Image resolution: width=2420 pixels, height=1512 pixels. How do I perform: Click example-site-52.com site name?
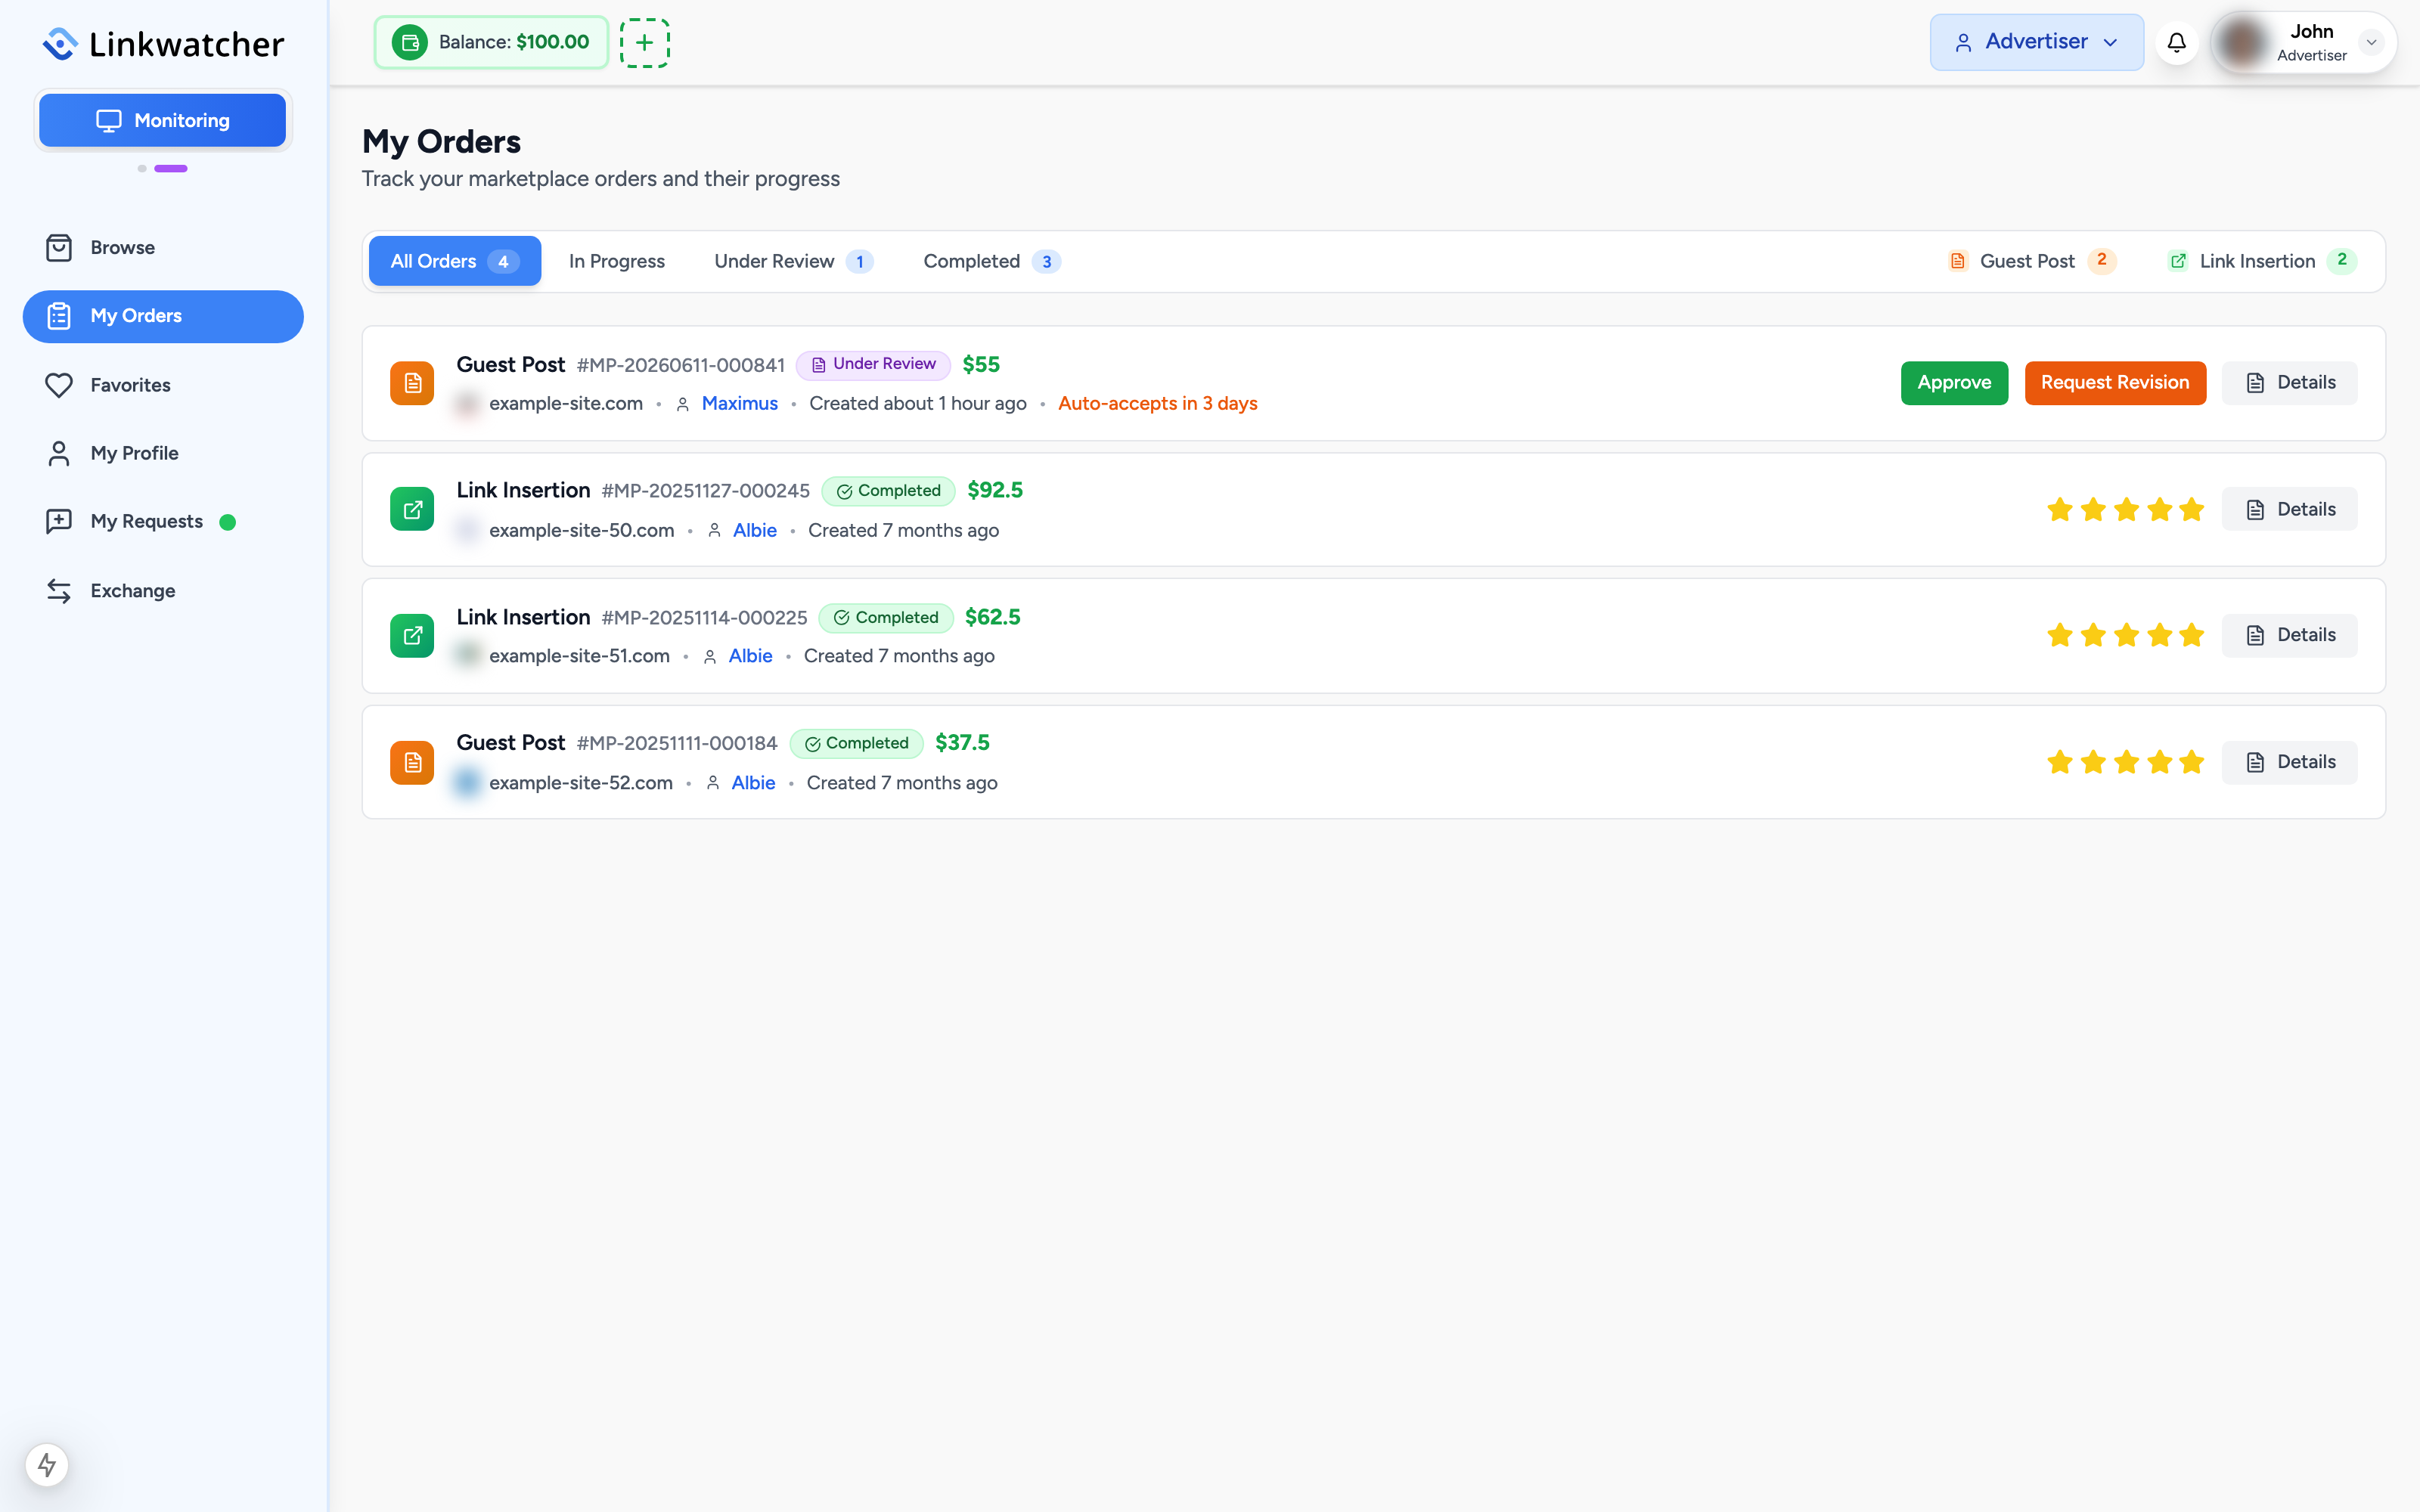click(580, 783)
